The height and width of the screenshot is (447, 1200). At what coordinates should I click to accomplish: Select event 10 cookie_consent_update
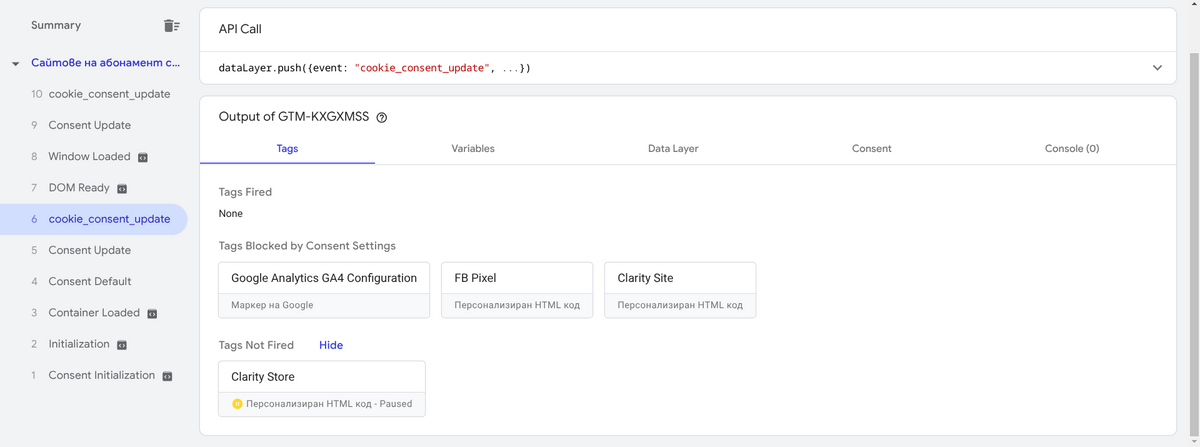click(x=109, y=94)
